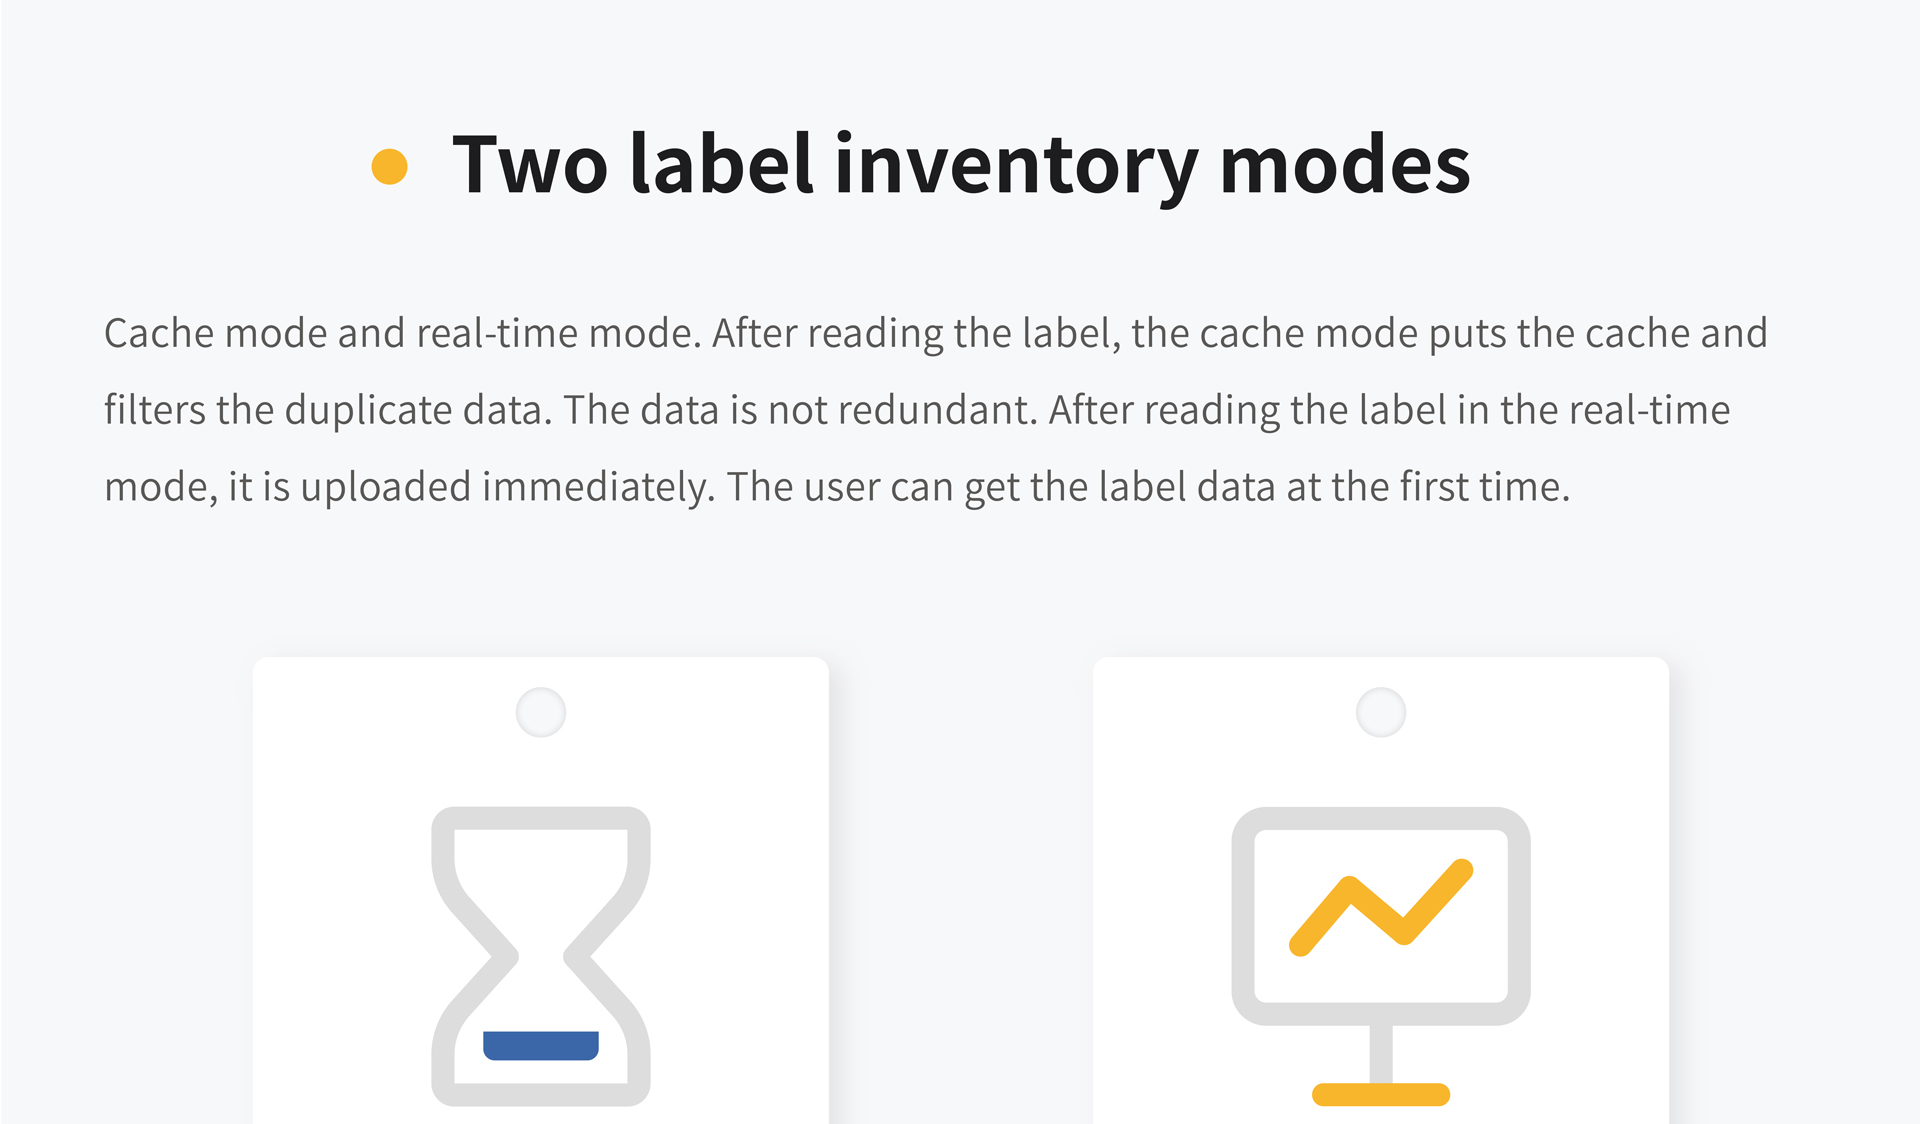Click the gray vertical monitor stand pole
The width and height of the screenshot is (1920, 1124).
(x=1381, y=1054)
